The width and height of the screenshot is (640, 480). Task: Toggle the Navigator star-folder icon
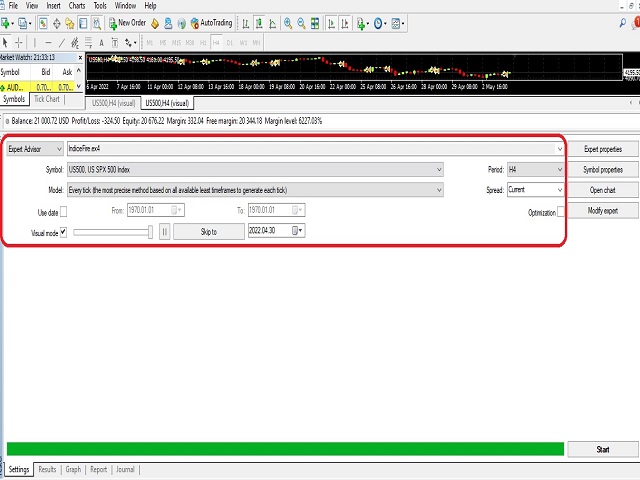click(x=70, y=24)
